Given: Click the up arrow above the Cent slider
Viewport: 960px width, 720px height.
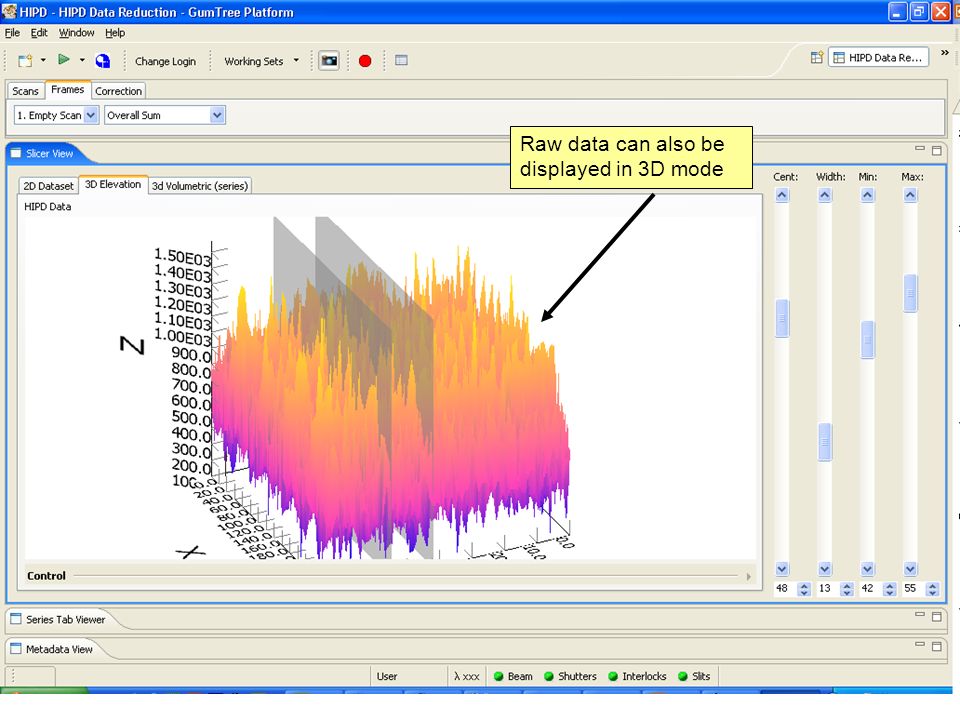Looking at the screenshot, I should [x=782, y=195].
